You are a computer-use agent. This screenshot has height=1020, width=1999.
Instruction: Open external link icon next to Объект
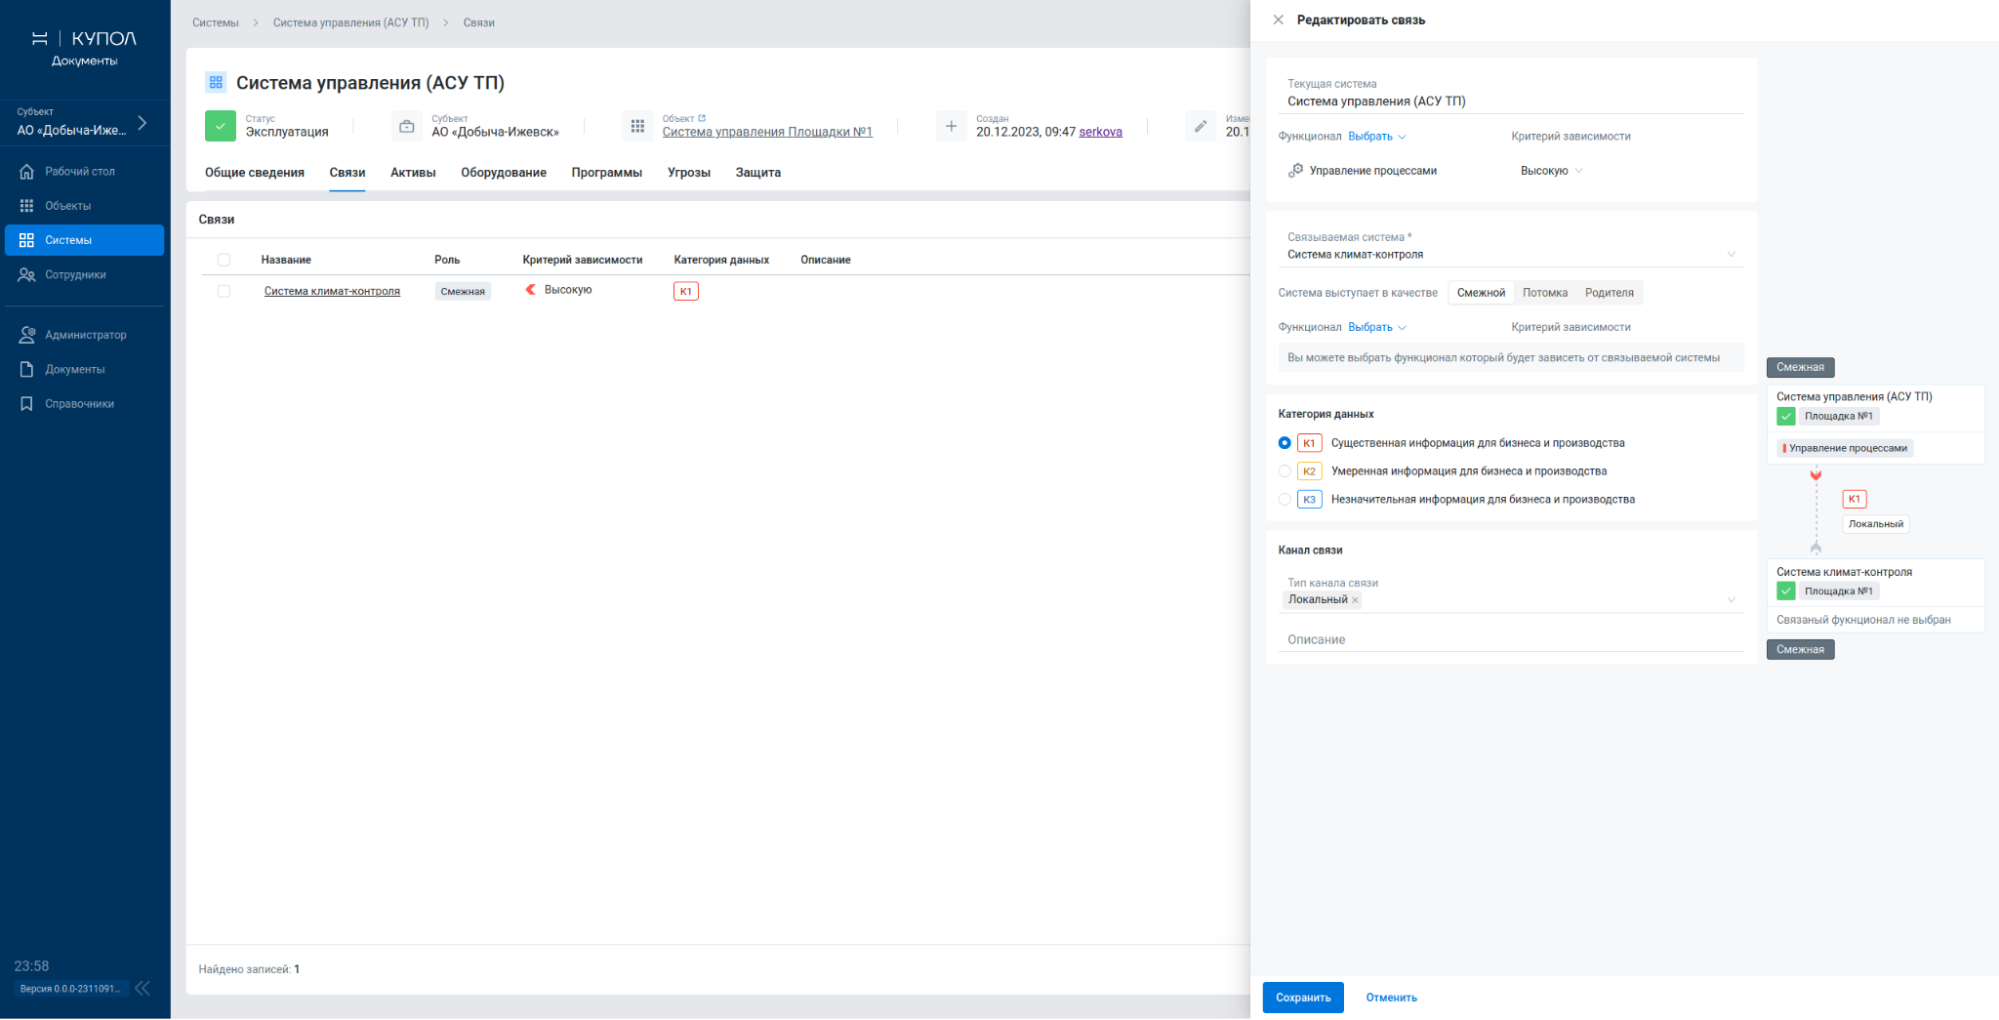click(702, 118)
